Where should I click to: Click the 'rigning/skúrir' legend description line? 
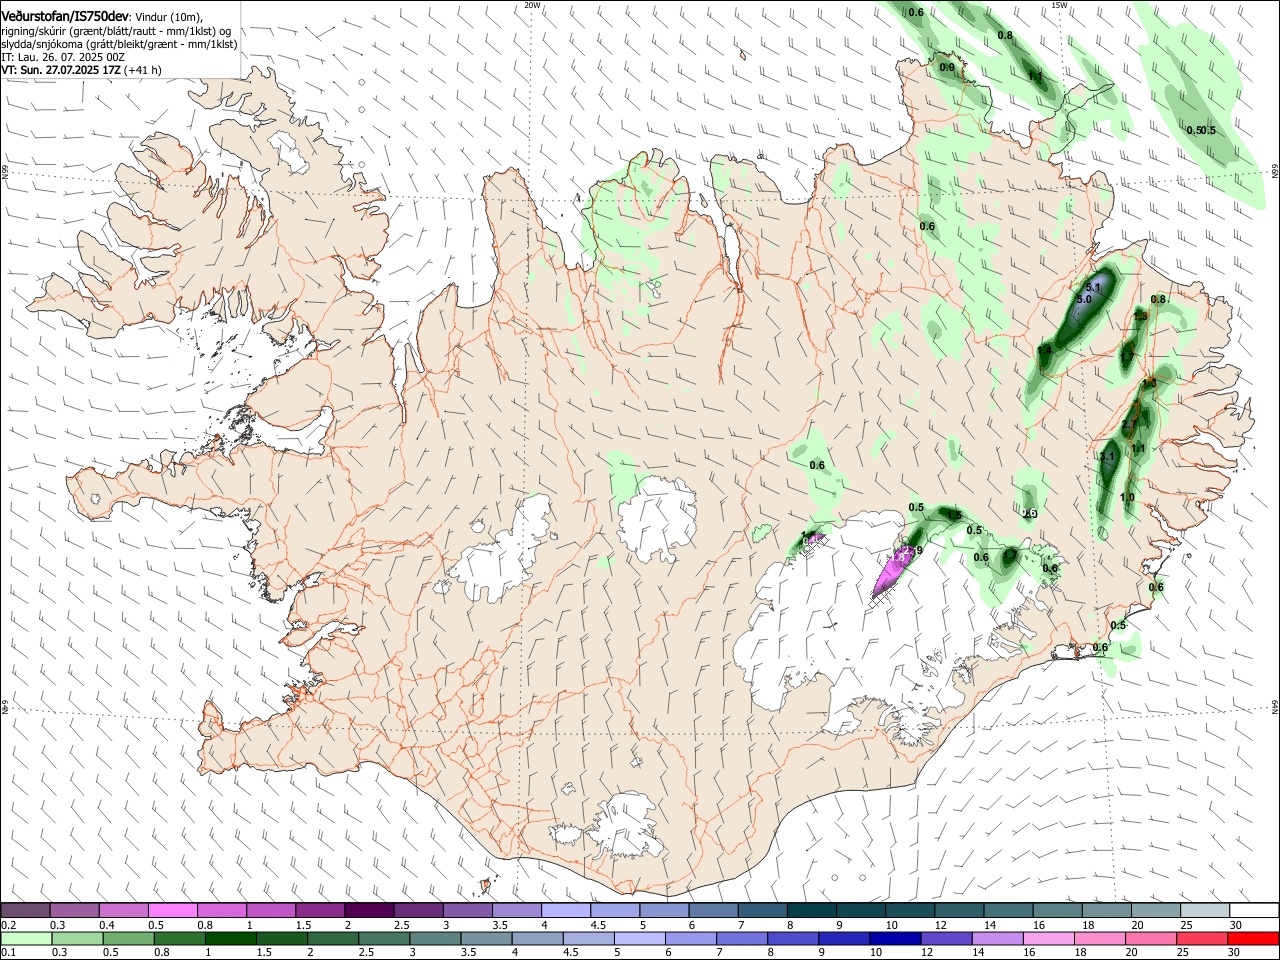(x=118, y=31)
